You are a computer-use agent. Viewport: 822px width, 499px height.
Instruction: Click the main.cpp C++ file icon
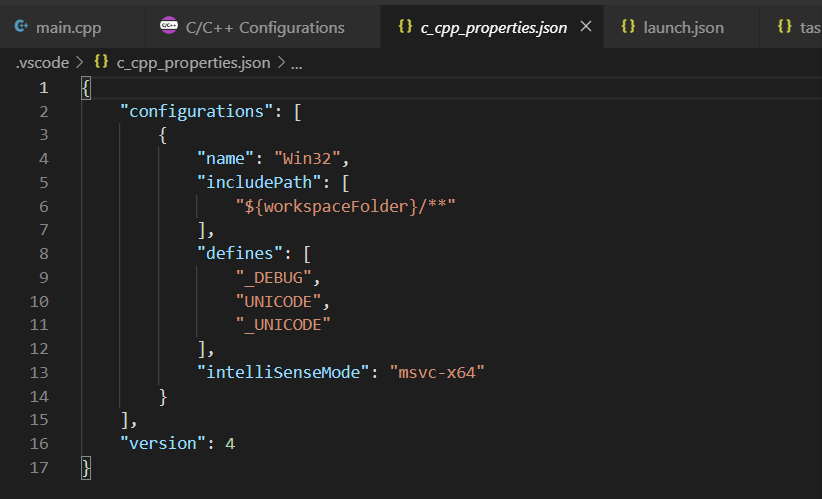pos(21,26)
